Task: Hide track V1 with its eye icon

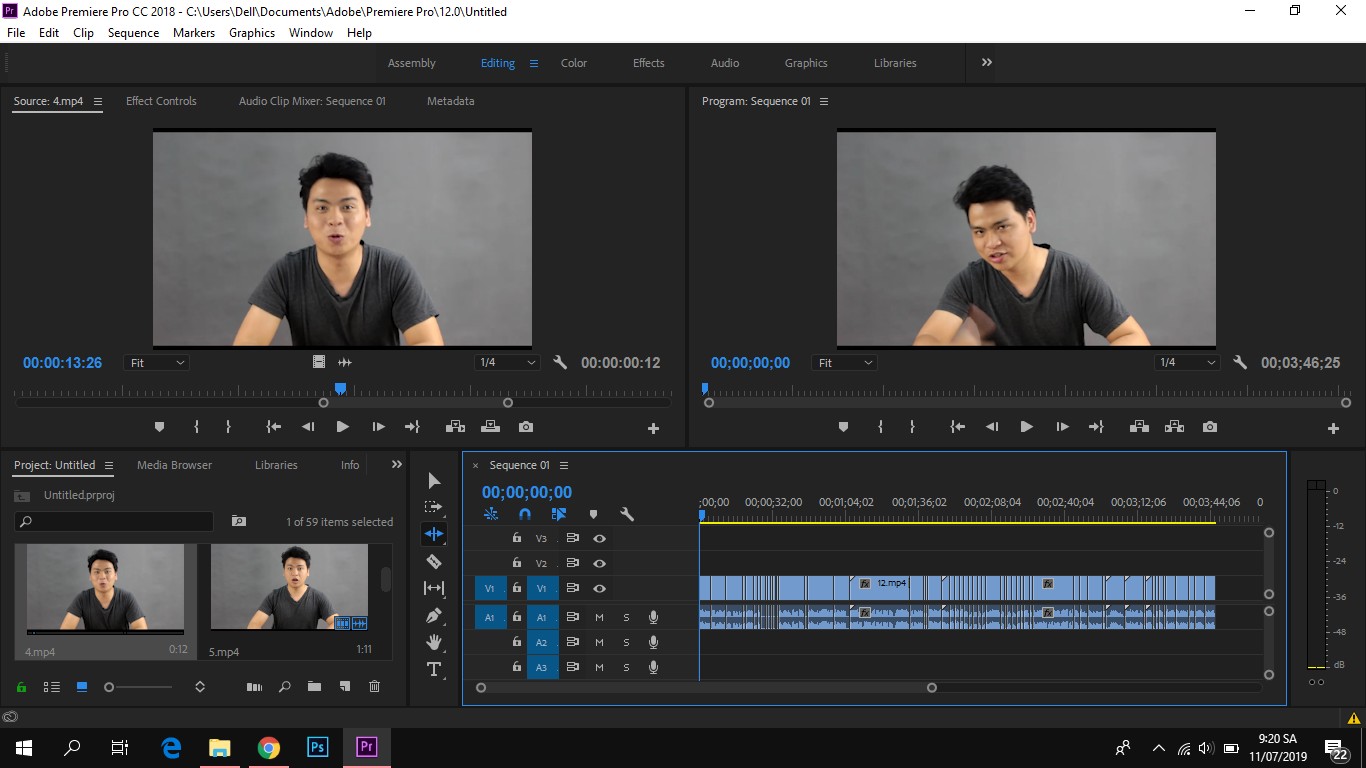Action: point(599,588)
